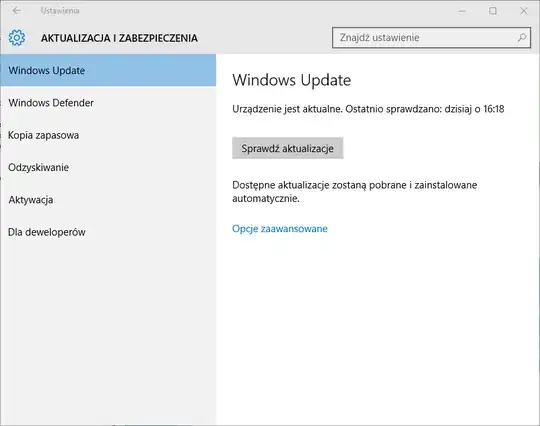Maximize the Ustawienia window

coord(493,11)
